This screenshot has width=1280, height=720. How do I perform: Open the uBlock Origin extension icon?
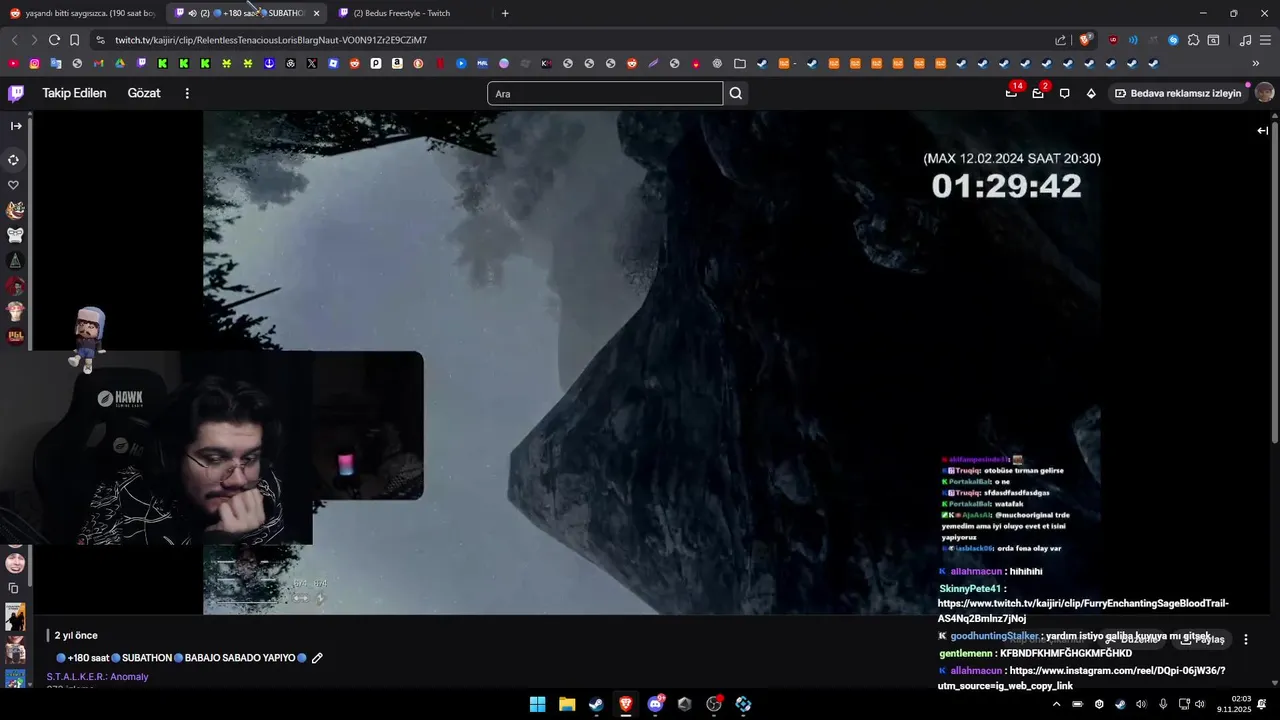tap(1113, 40)
